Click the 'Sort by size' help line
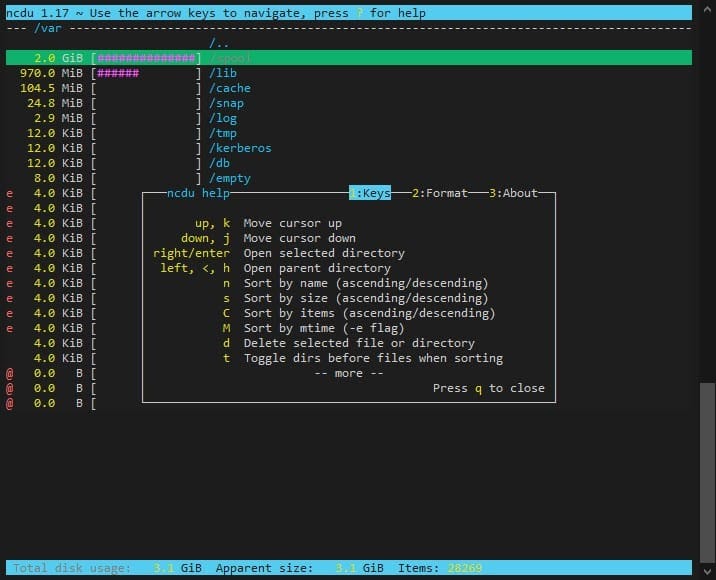 tap(365, 298)
